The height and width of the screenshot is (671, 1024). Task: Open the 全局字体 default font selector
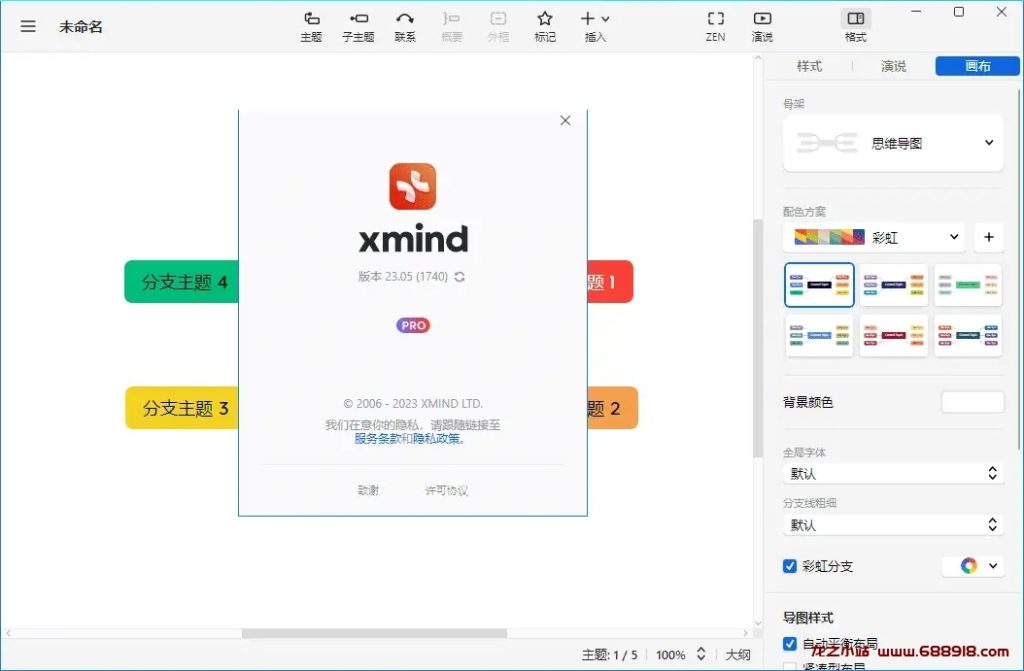(893, 473)
